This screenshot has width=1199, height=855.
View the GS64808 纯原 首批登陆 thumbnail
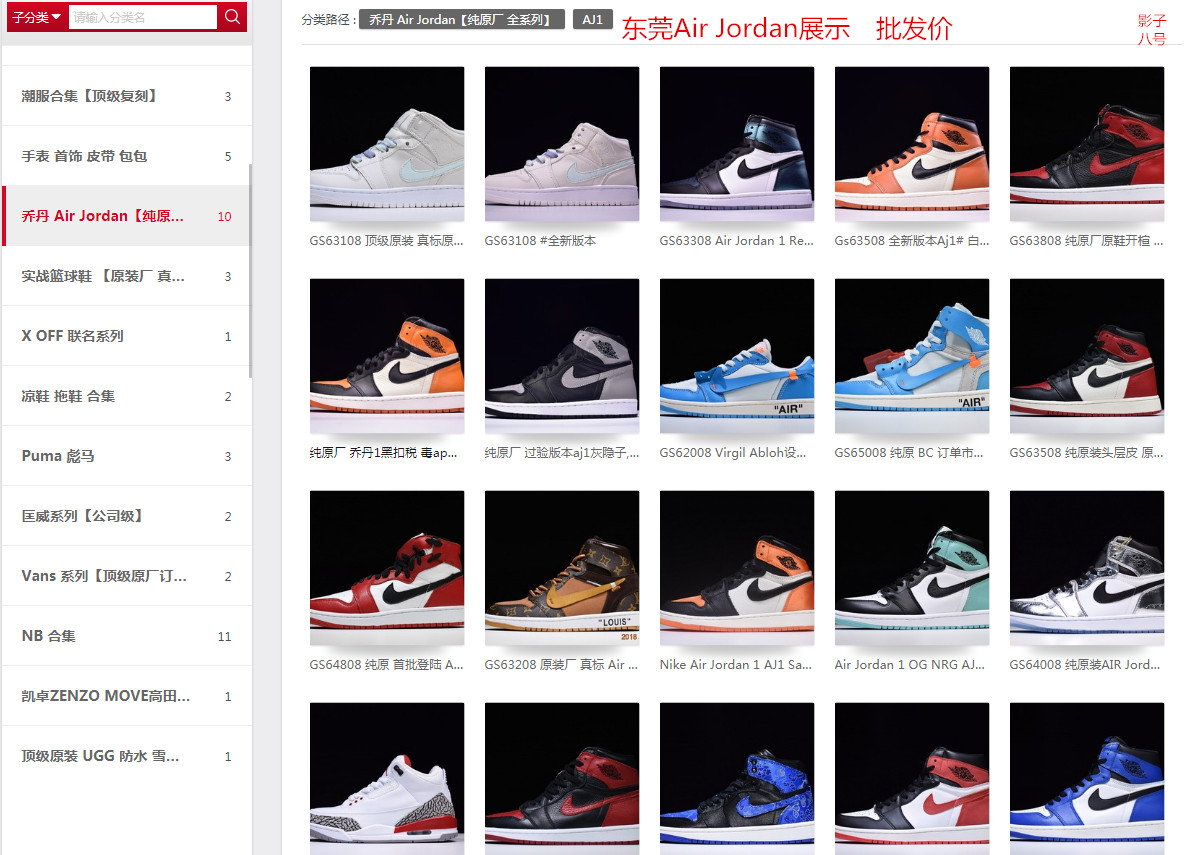coord(387,568)
